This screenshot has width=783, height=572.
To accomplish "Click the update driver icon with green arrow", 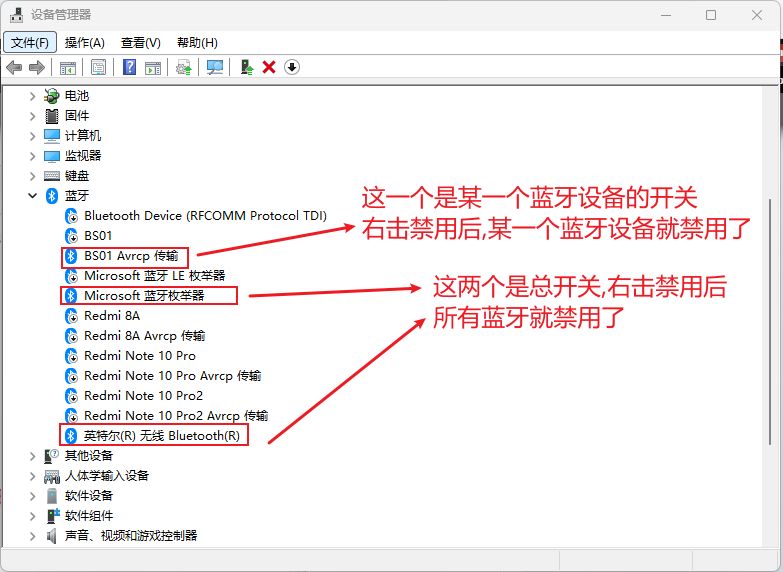I will click(x=245, y=67).
